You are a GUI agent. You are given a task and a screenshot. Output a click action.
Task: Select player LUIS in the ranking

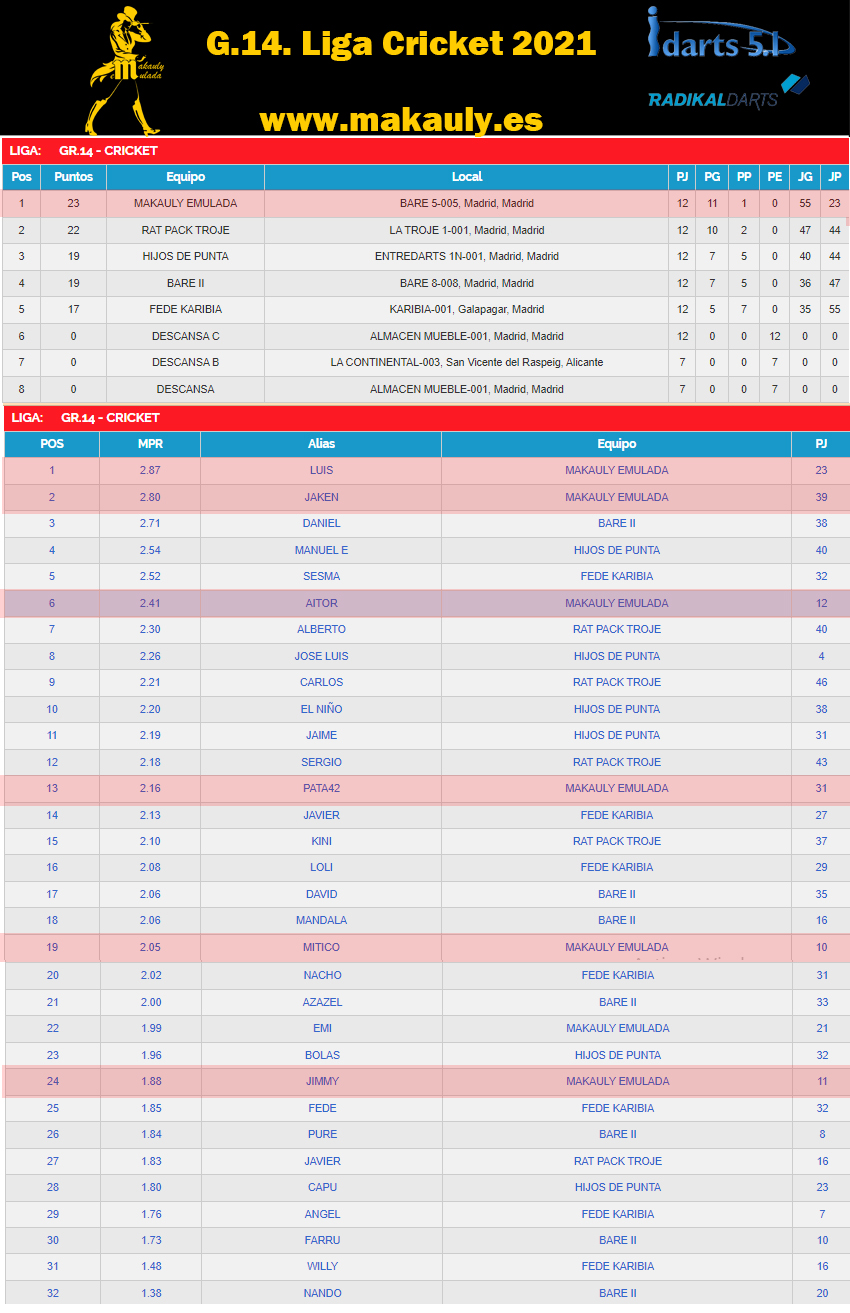tap(321, 470)
